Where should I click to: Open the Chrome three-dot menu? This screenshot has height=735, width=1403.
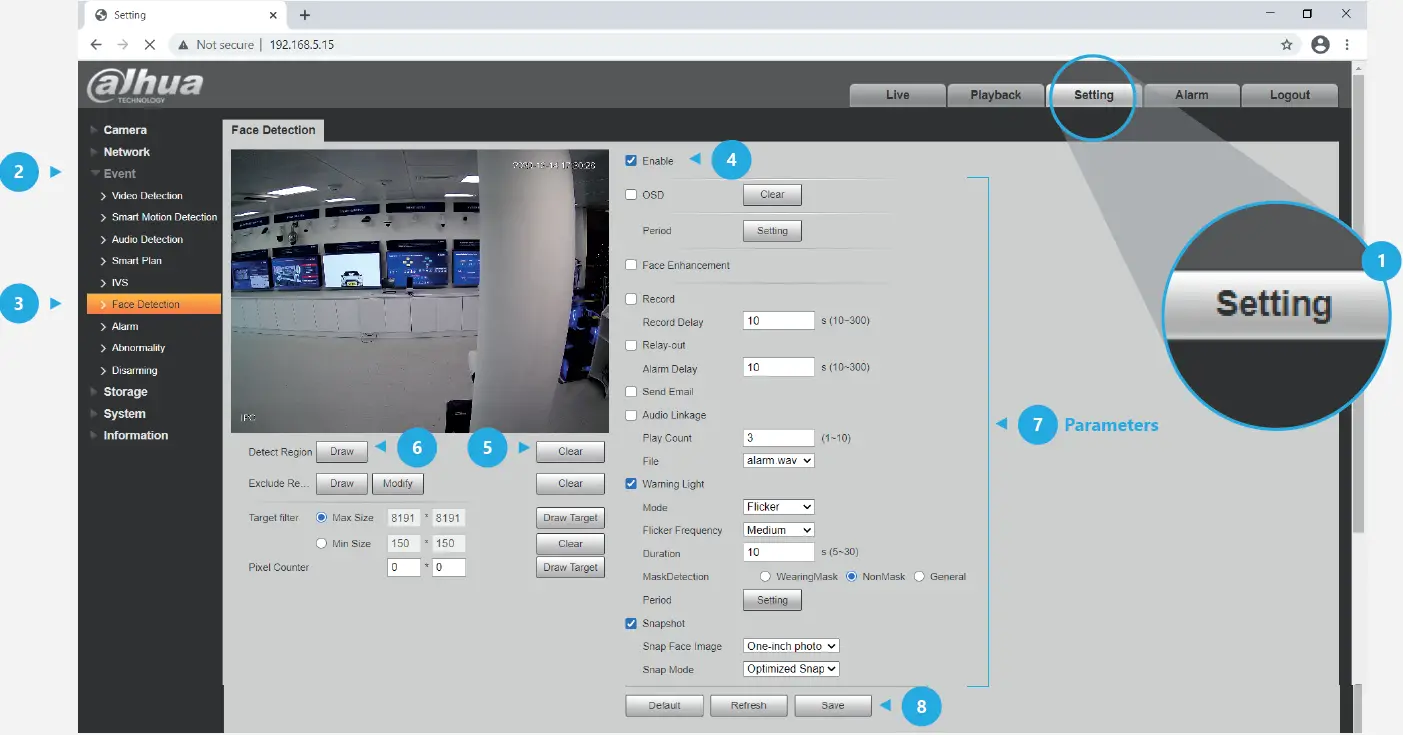(1348, 45)
